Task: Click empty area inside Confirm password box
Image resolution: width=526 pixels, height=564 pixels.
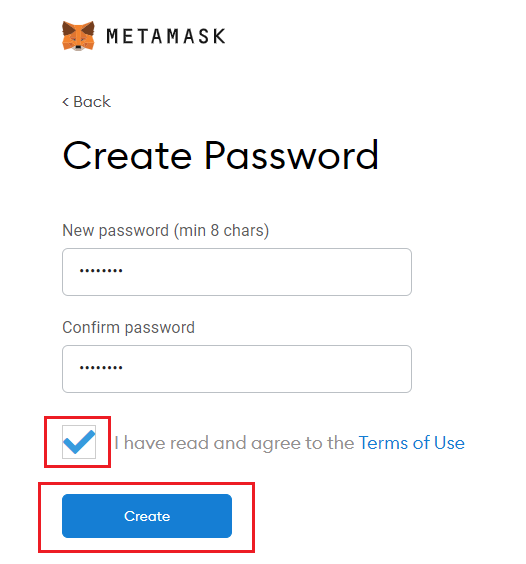Action: (x=266, y=369)
